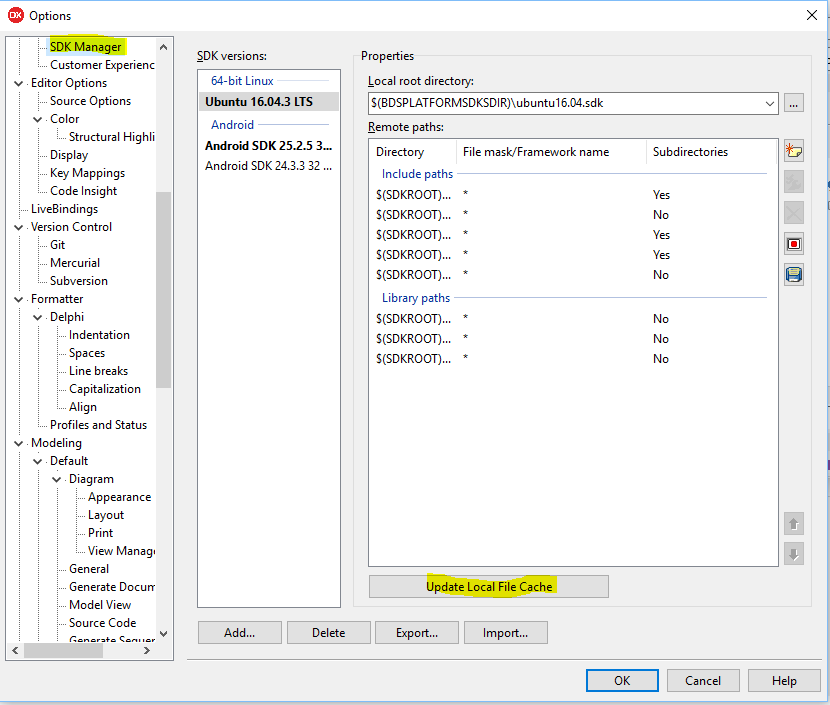
Task: Click the Delete path item icon
Action: coord(793,213)
